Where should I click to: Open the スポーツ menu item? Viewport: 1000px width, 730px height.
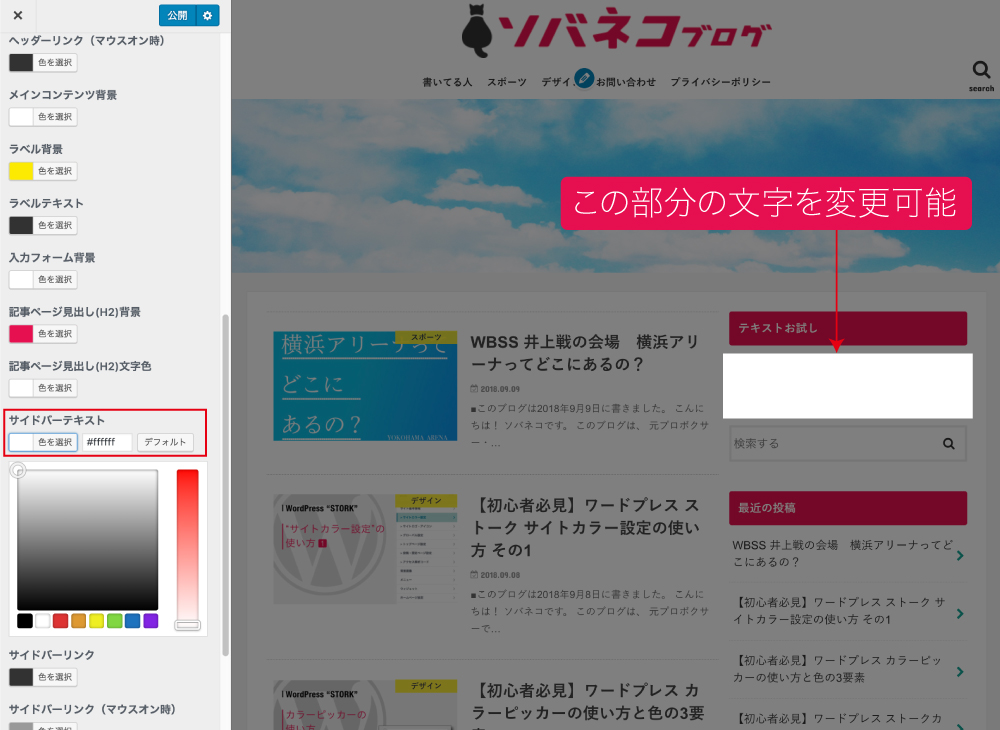pyautogui.click(x=507, y=82)
